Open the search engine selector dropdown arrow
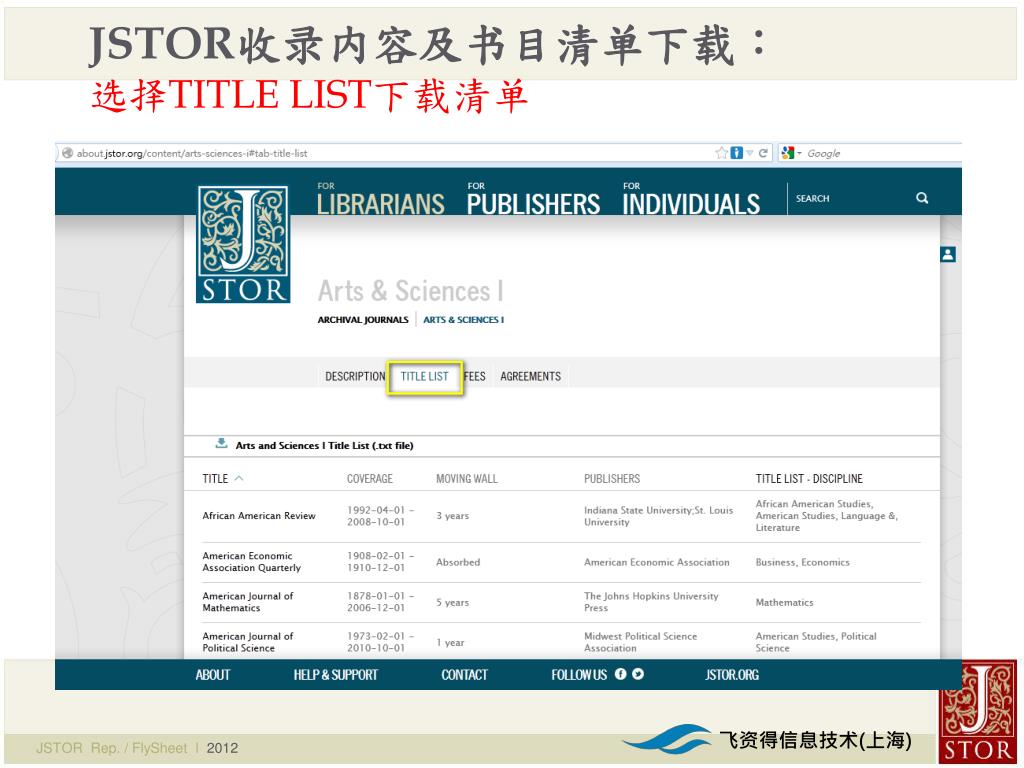The width and height of the screenshot is (1024, 768). (799, 153)
